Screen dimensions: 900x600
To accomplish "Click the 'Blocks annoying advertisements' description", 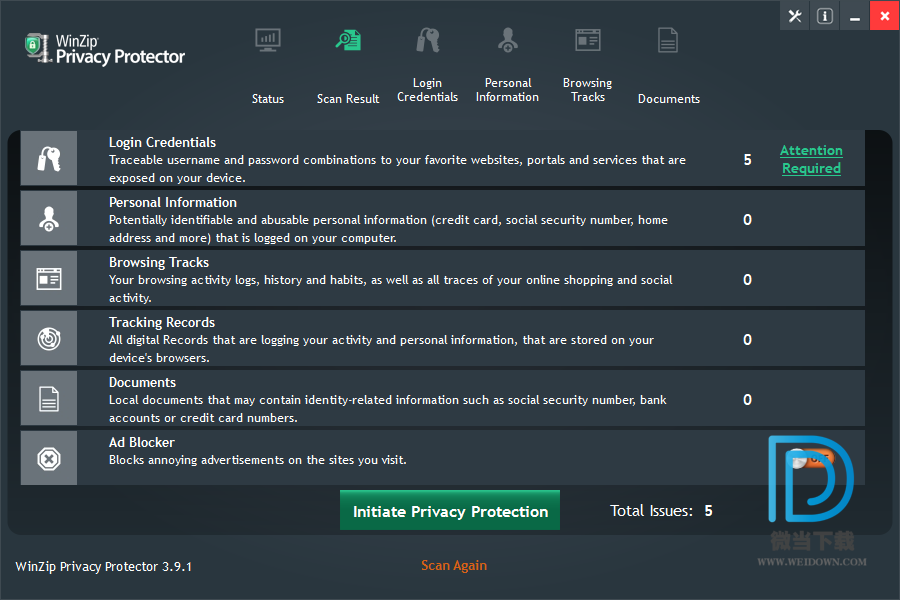I will pyautogui.click(x=258, y=460).
